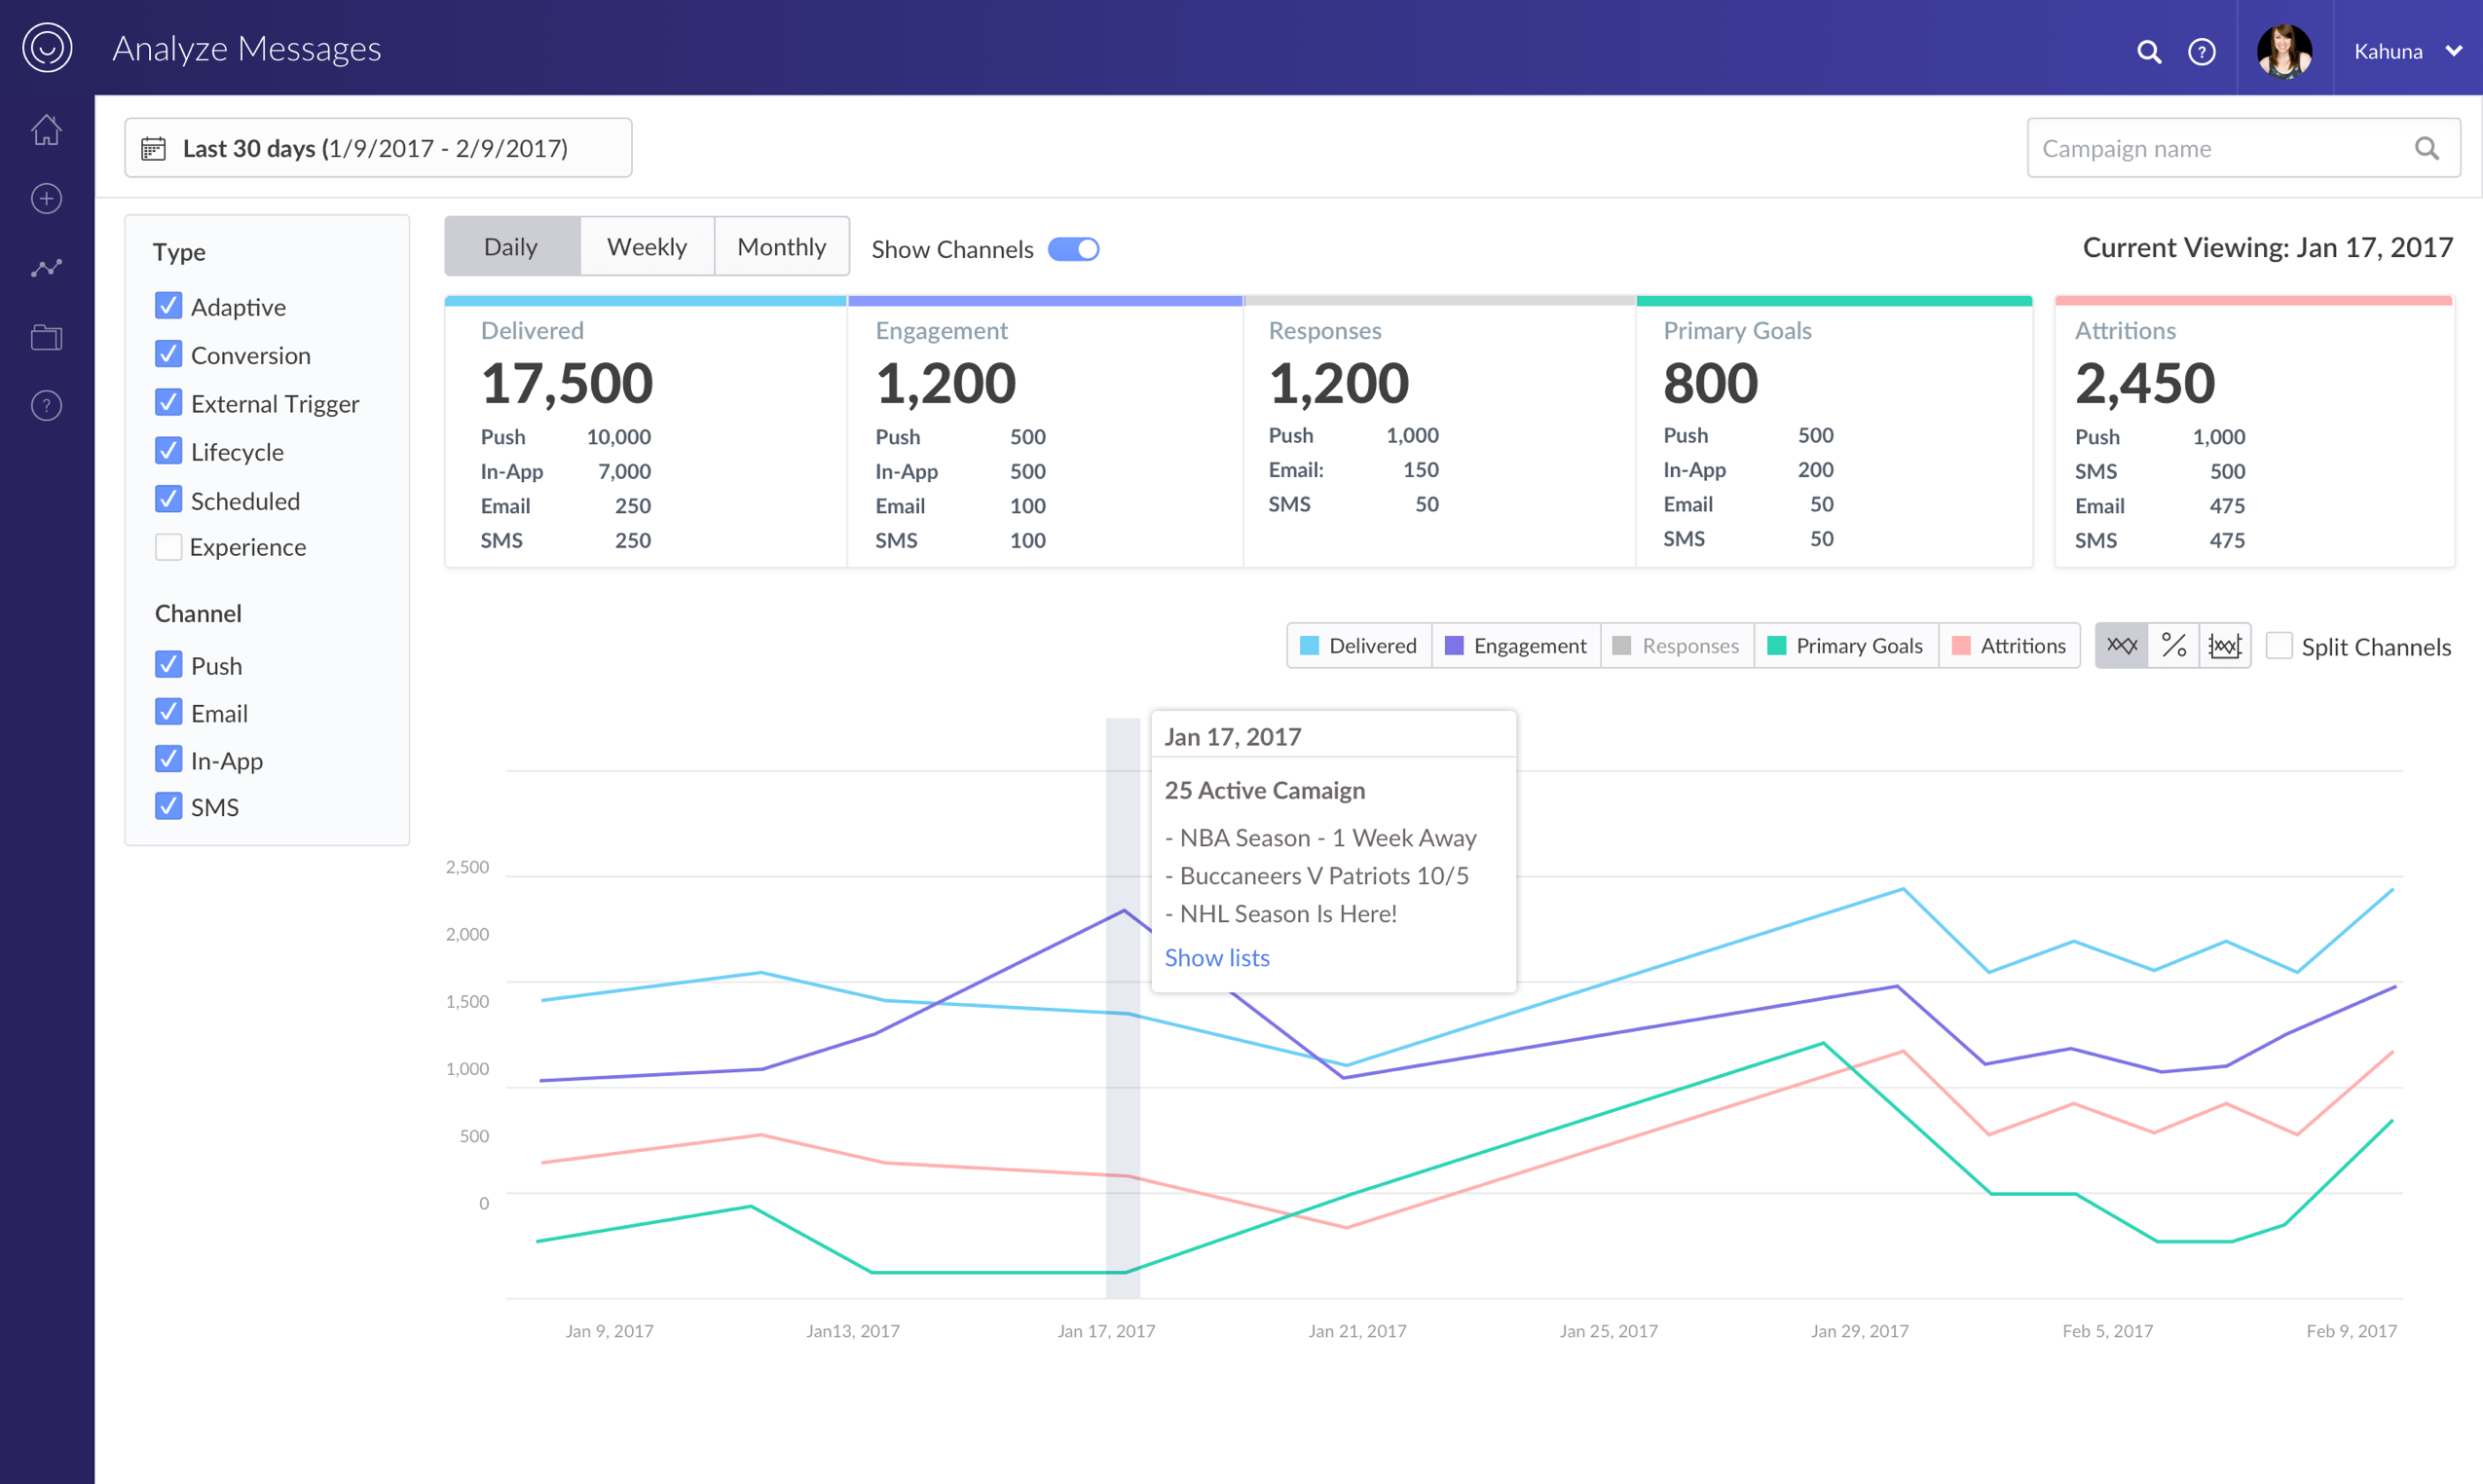The image size is (2483, 1484).
Task: Toggle the Engagement legend color swatch
Action: (x=1454, y=646)
